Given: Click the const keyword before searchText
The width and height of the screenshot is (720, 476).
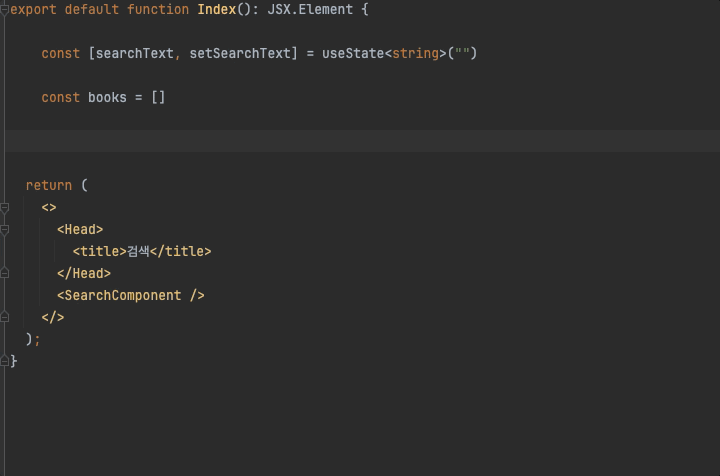Looking at the screenshot, I should pyautogui.click(x=61, y=54).
